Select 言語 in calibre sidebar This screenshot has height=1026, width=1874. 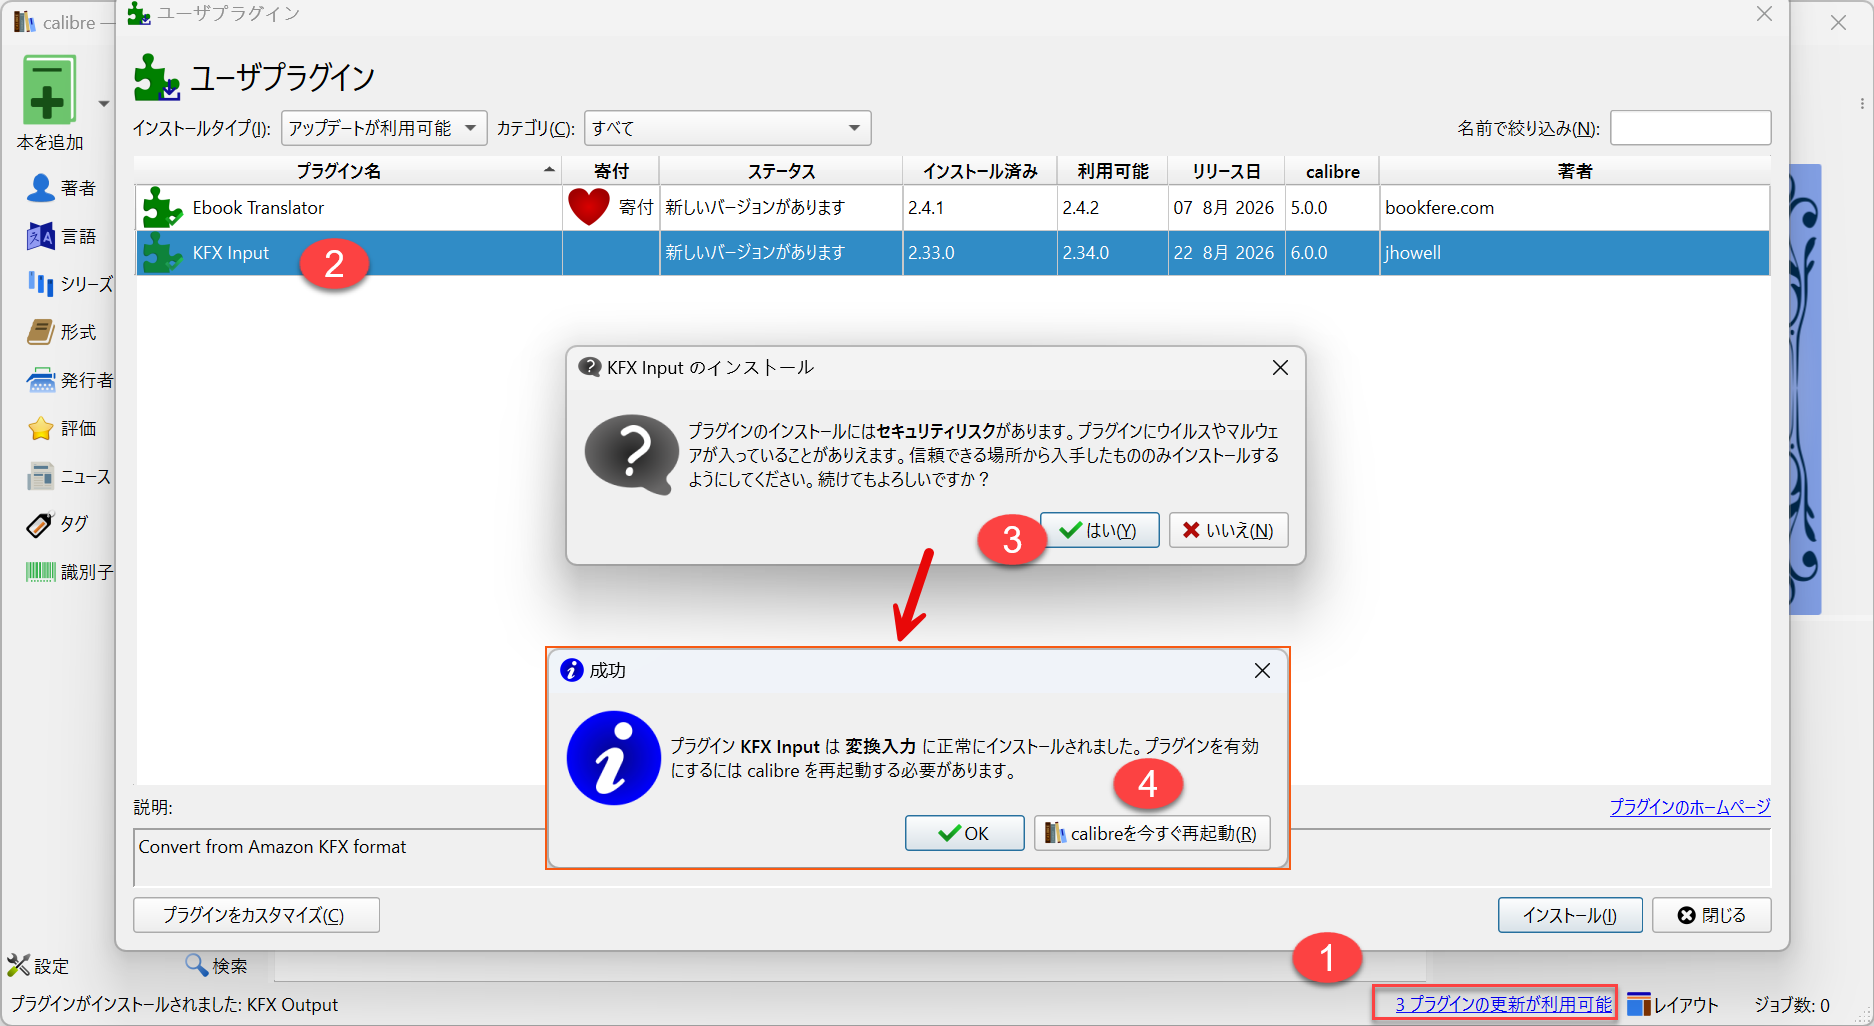tap(62, 236)
